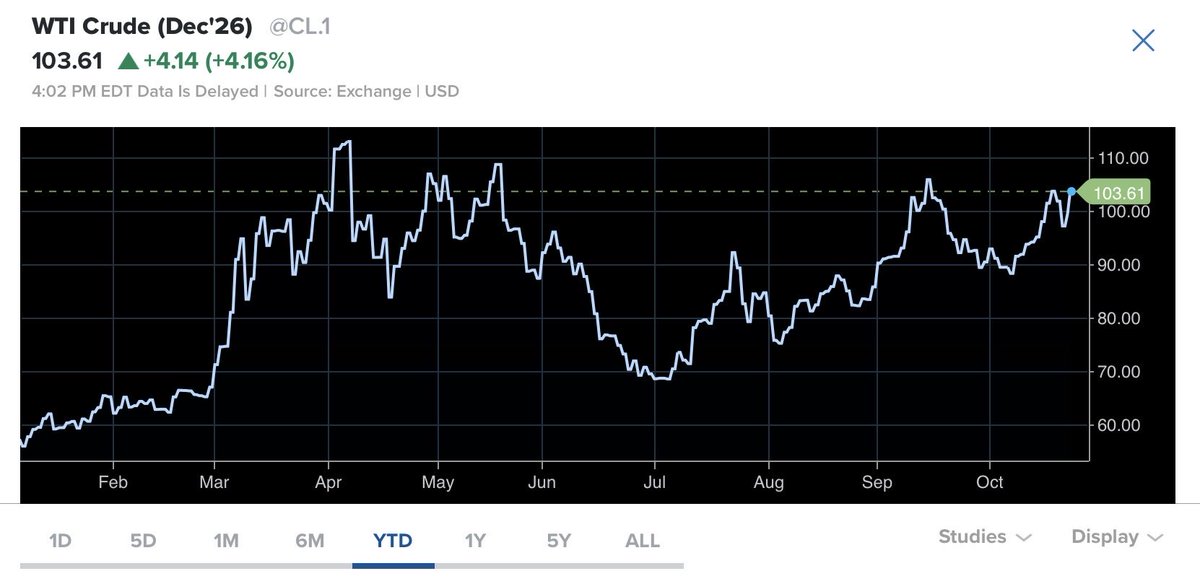Click the Mar label on time axis
The height and width of the screenshot is (584, 1200).
click(215, 481)
